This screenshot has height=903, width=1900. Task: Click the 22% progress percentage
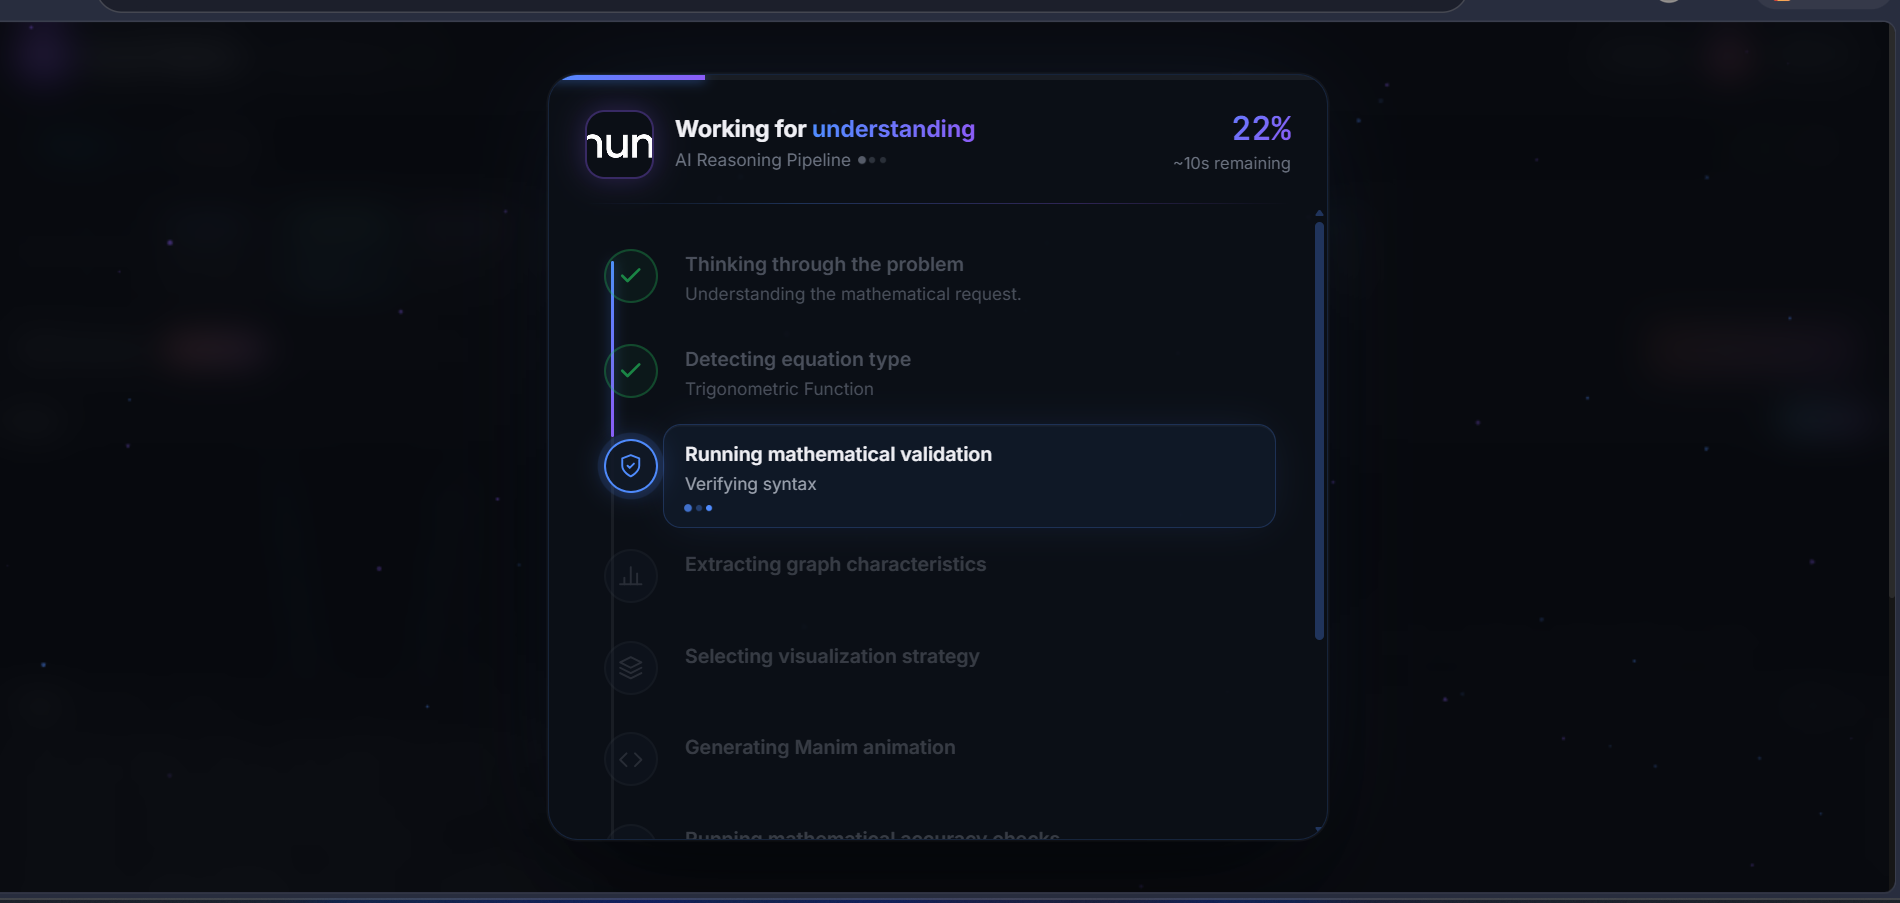point(1261,128)
